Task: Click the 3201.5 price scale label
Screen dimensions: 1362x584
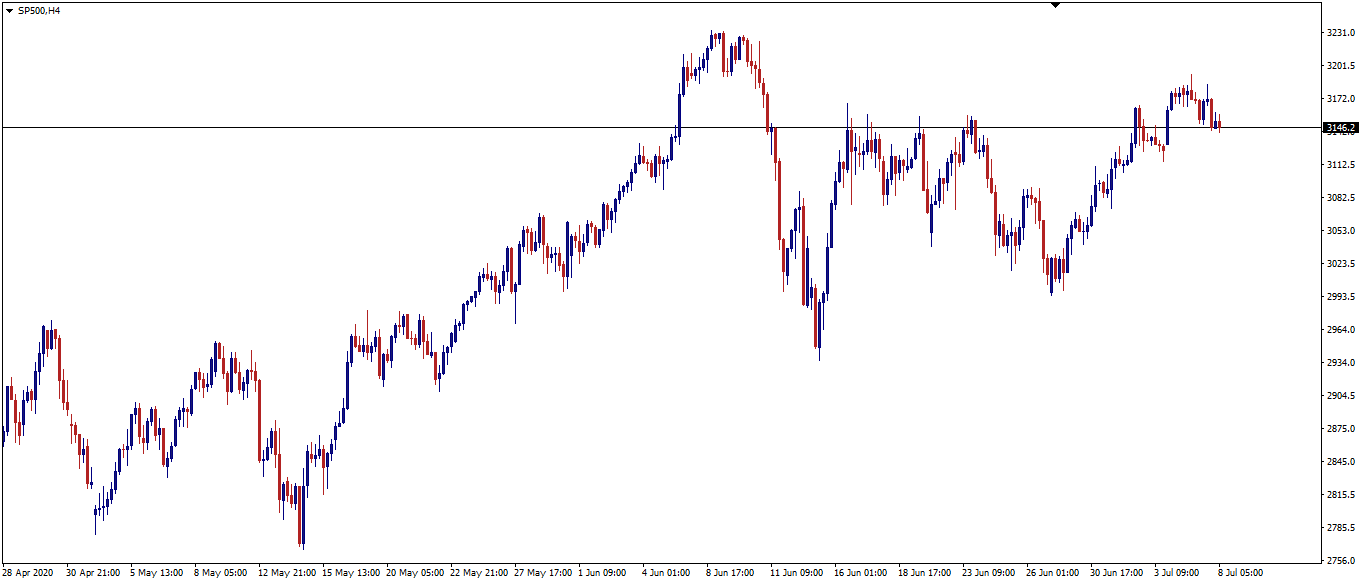Action: pyautogui.click(x=1340, y=66)
